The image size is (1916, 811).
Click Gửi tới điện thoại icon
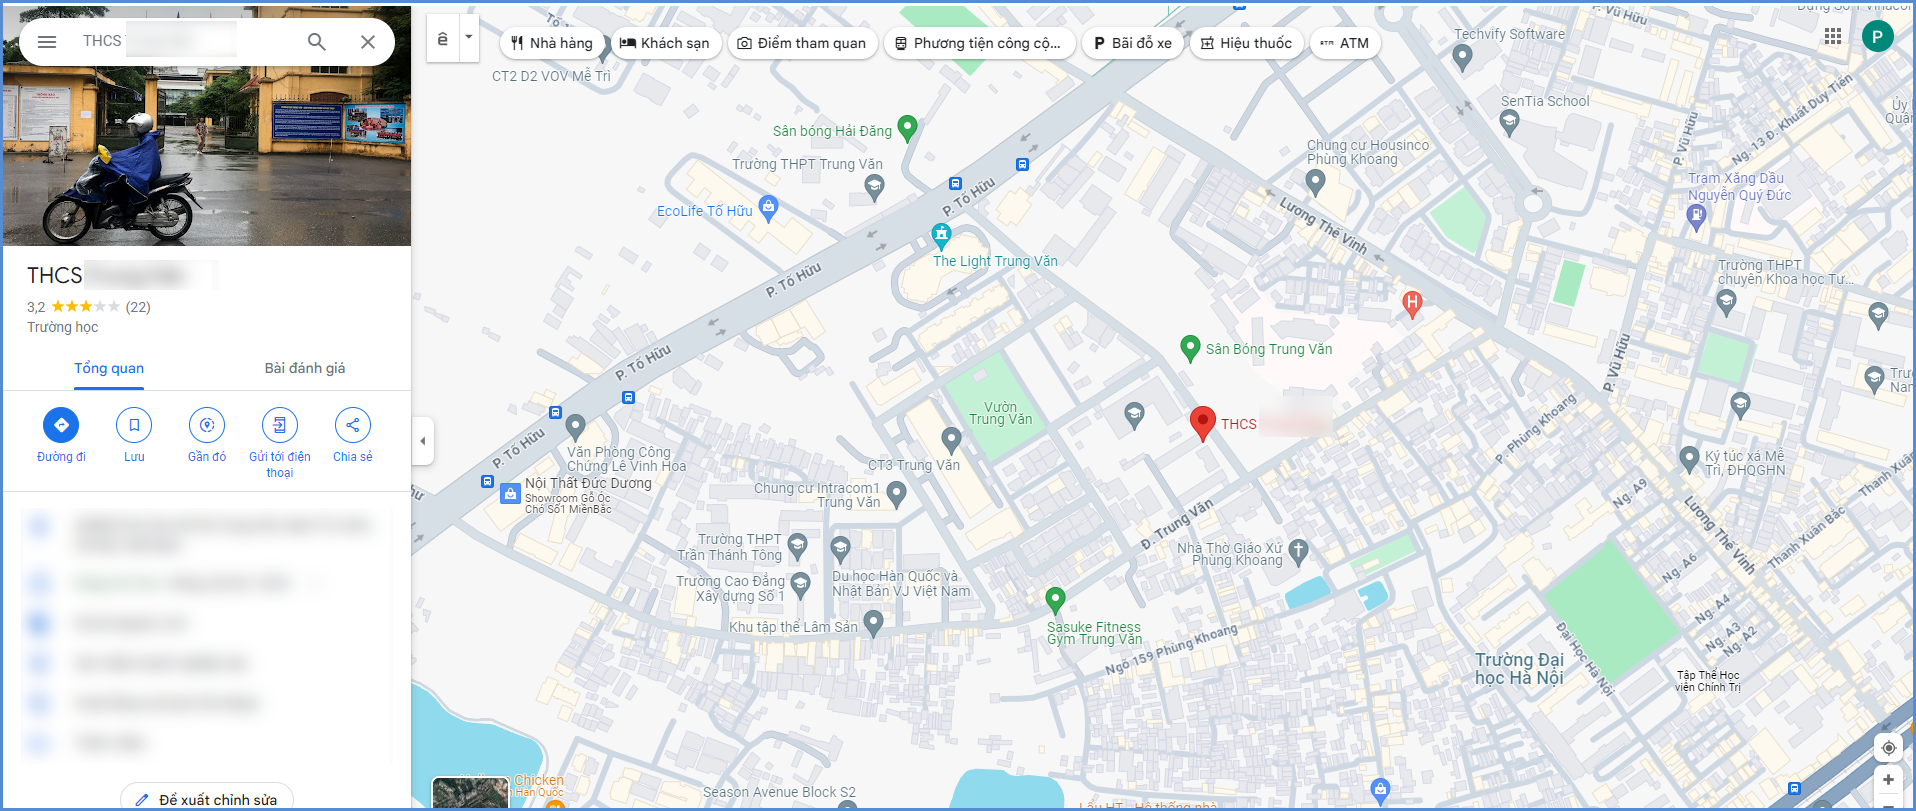(280, 425)
